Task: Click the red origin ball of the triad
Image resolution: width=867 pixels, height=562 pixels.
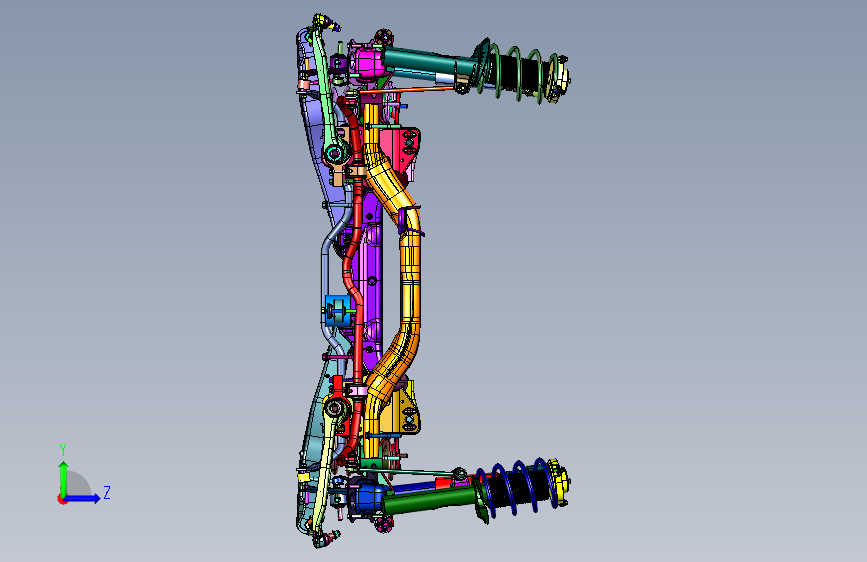Action: (62, 499)
